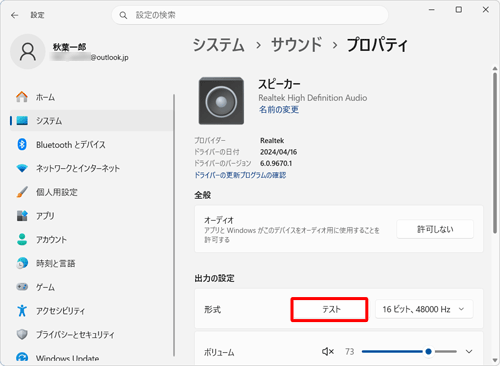Click the アクセシビリティ figure icon

point(22,311)
